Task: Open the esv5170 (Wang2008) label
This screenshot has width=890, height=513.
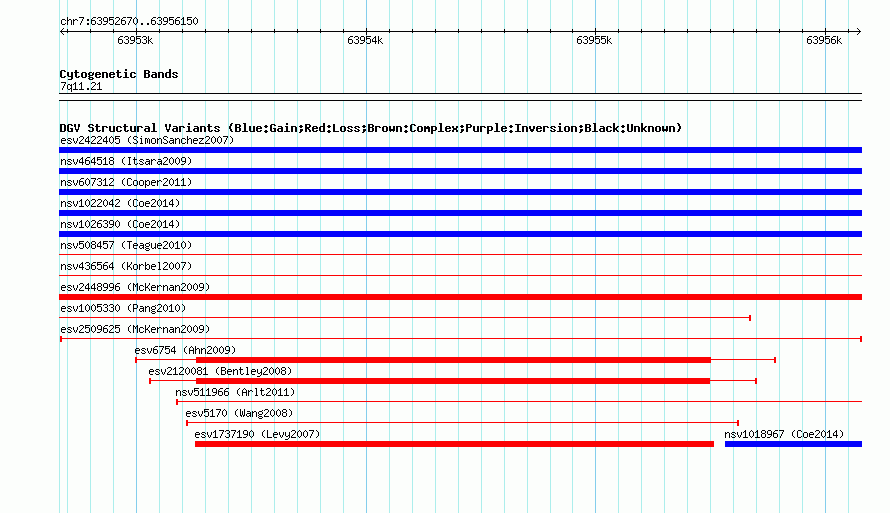Action: (x=239, y=413)
